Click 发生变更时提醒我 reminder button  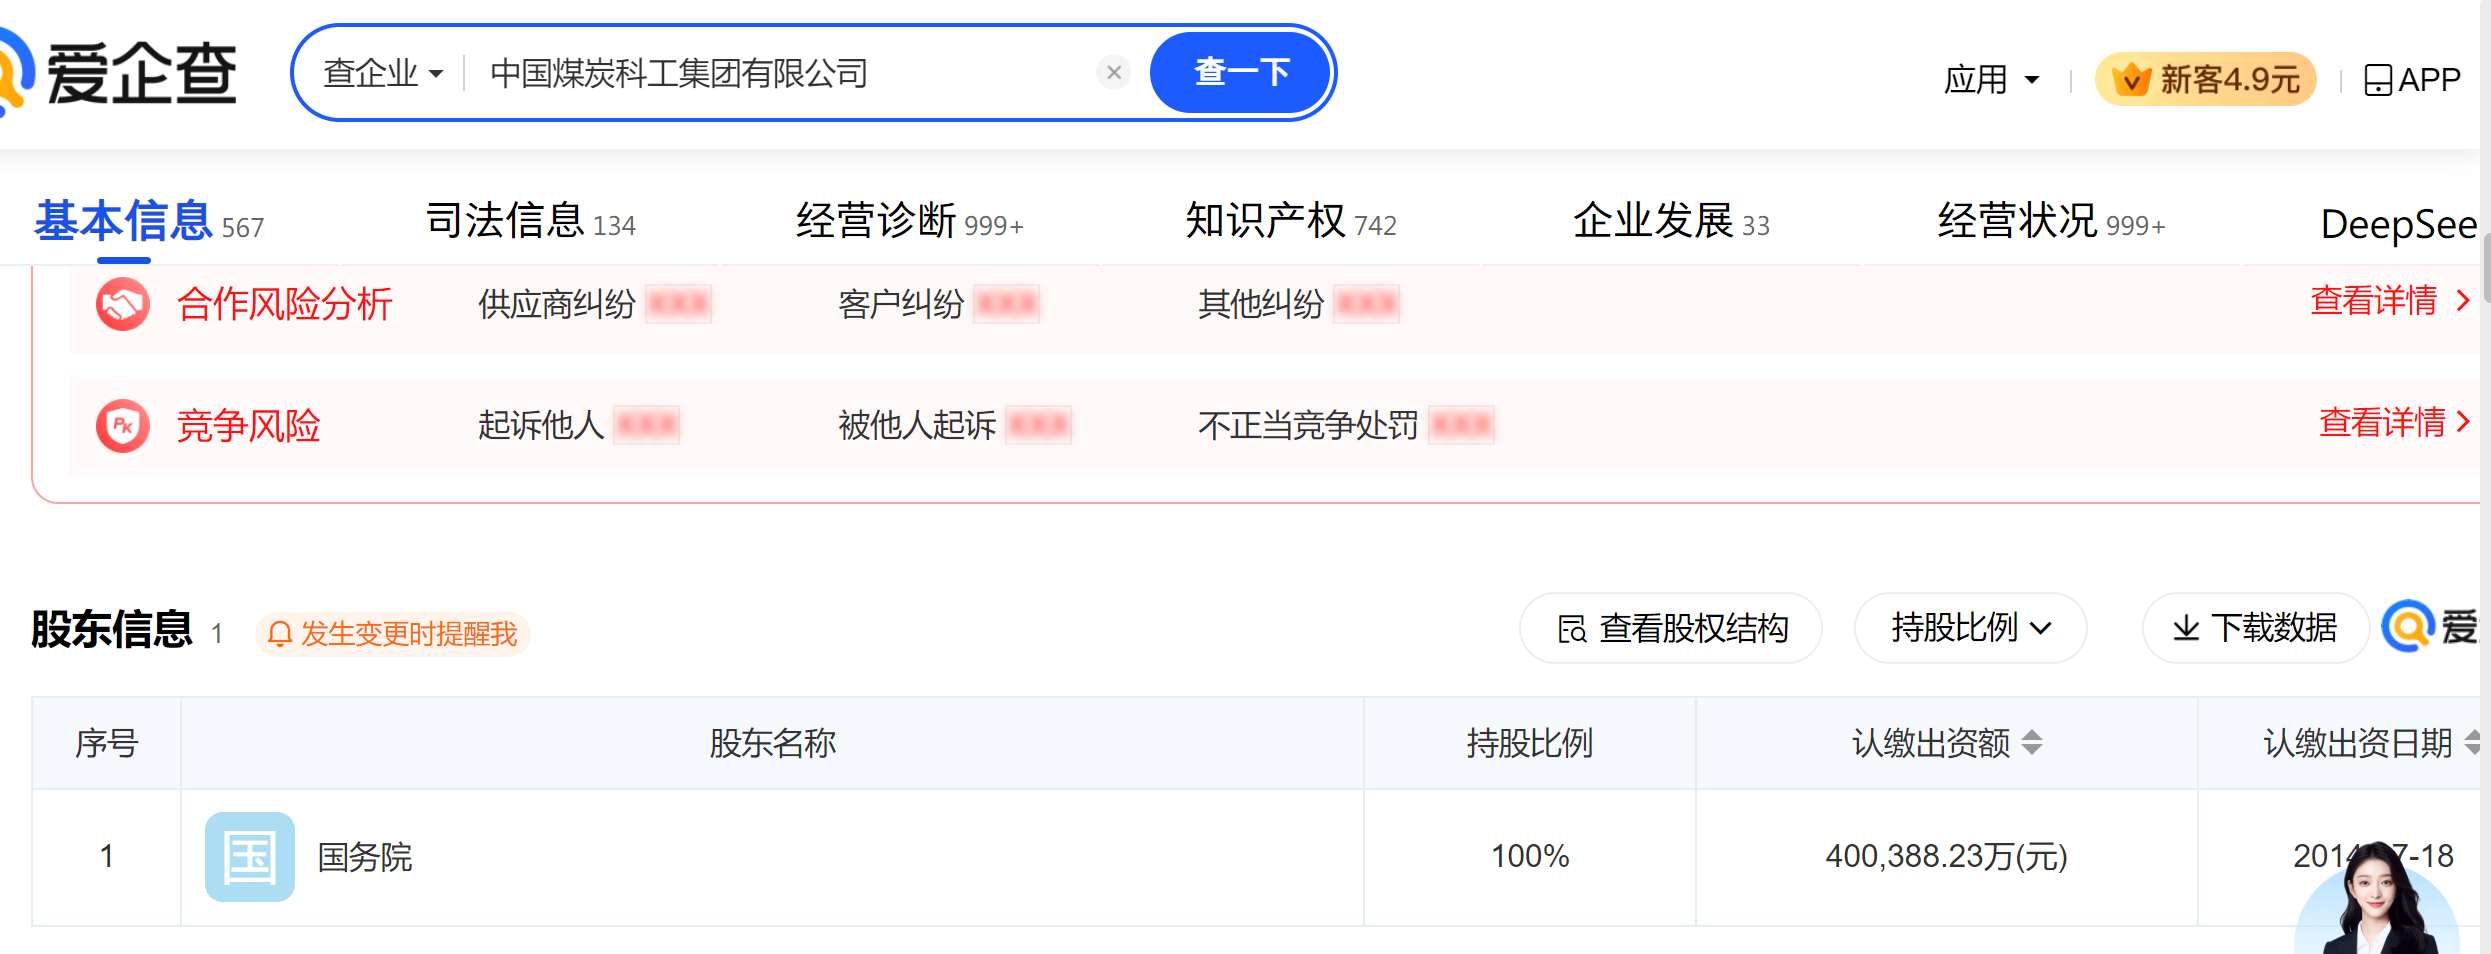click(x=392, y=634)
